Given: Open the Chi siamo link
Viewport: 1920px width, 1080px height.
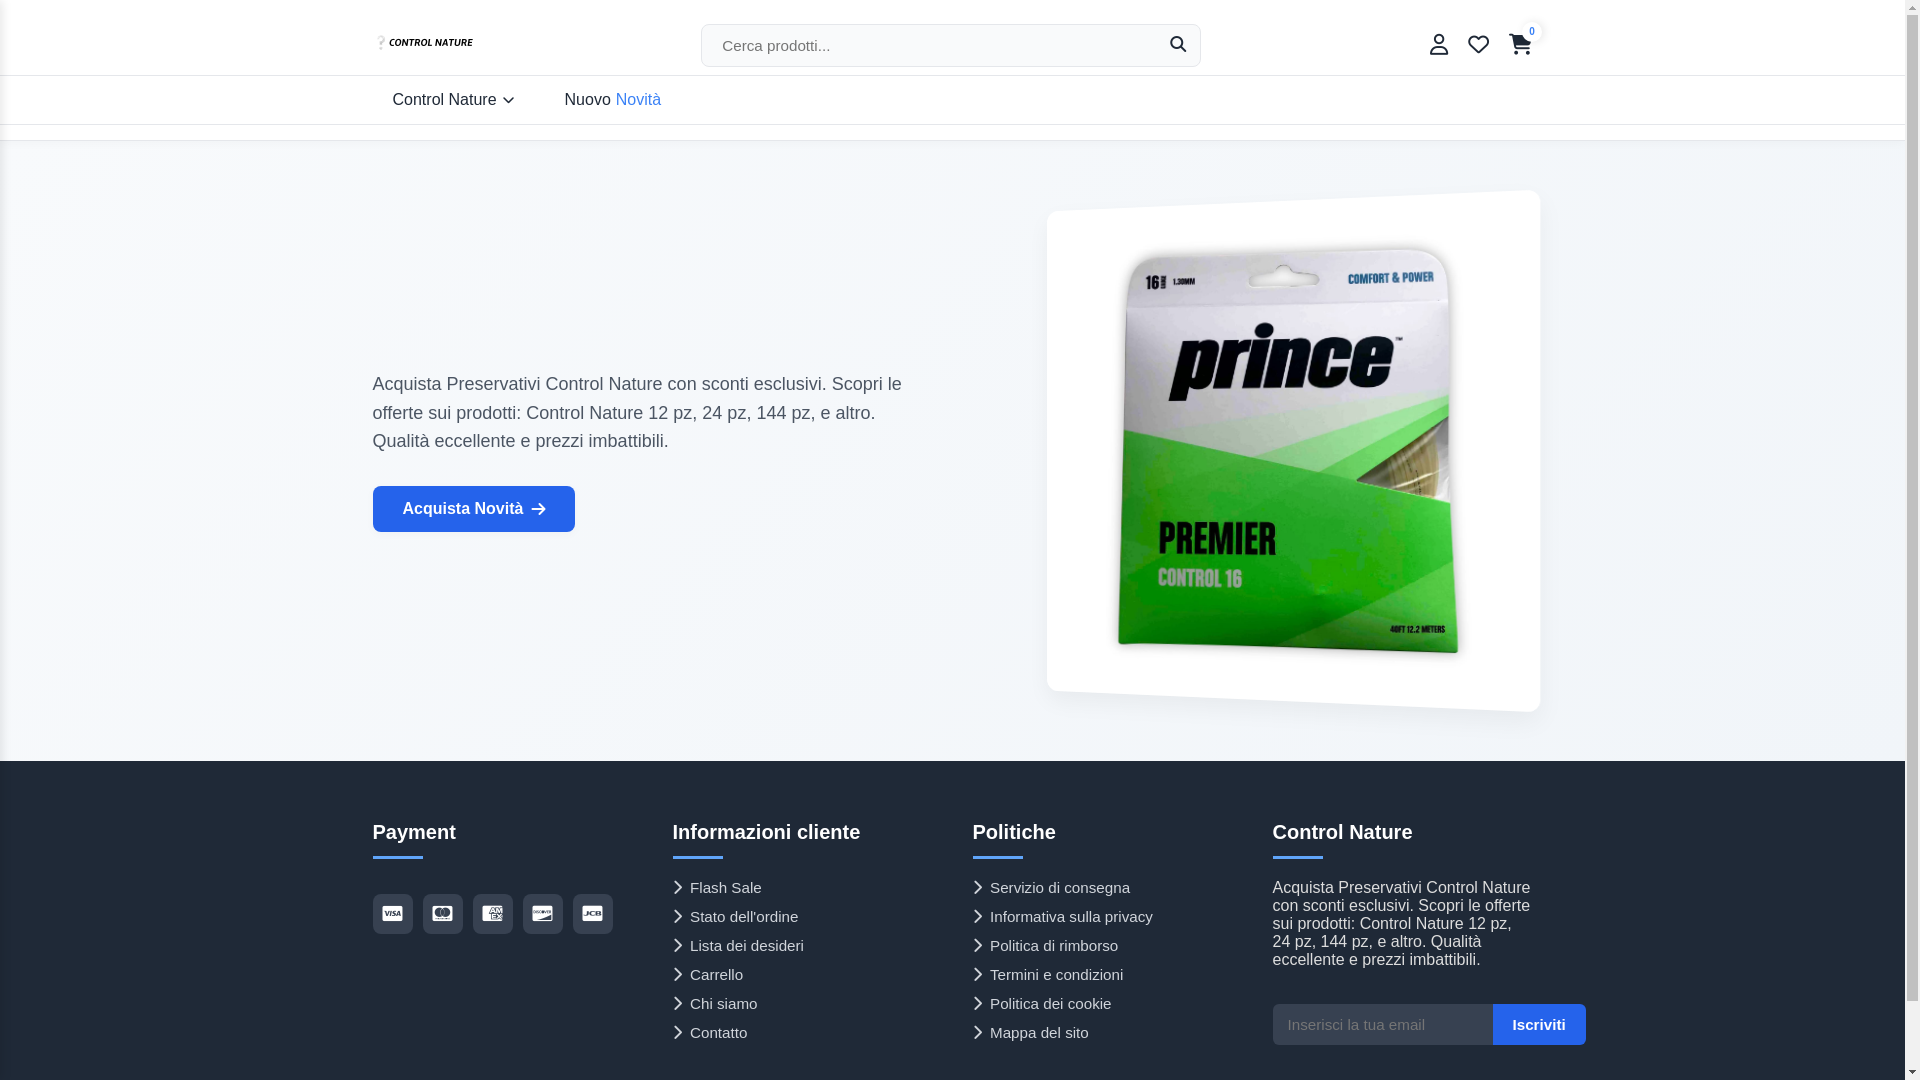Looking at the screenshot, I should click(723, 1004).
